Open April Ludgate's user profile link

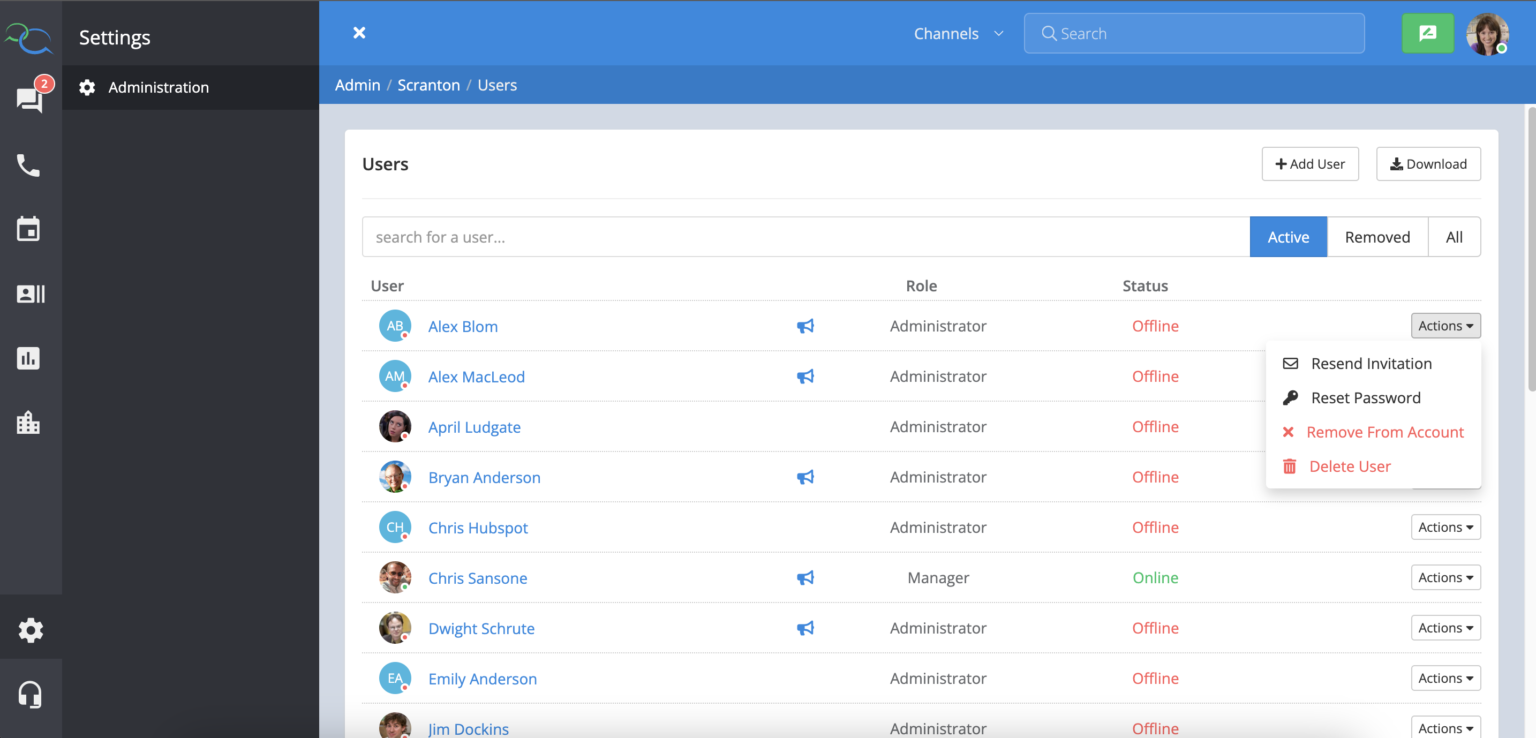[x=474, y=427]
